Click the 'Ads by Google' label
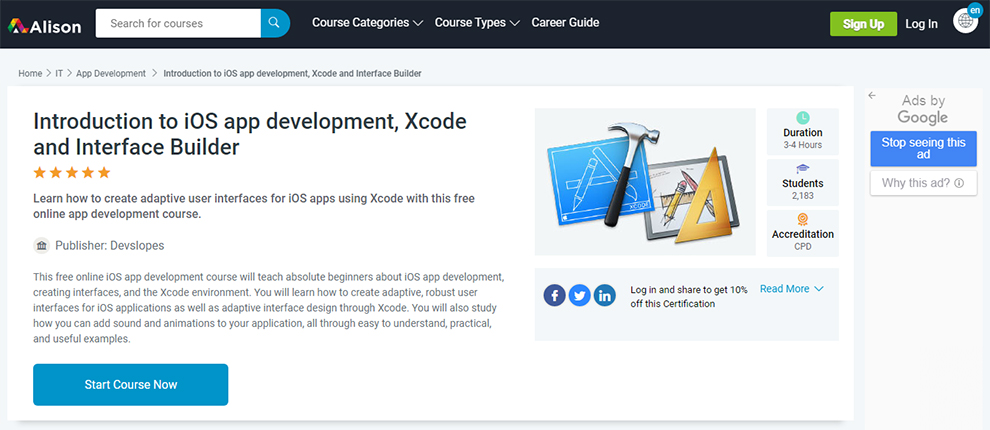Screen dimensions: 990x430 pos(922,109)
